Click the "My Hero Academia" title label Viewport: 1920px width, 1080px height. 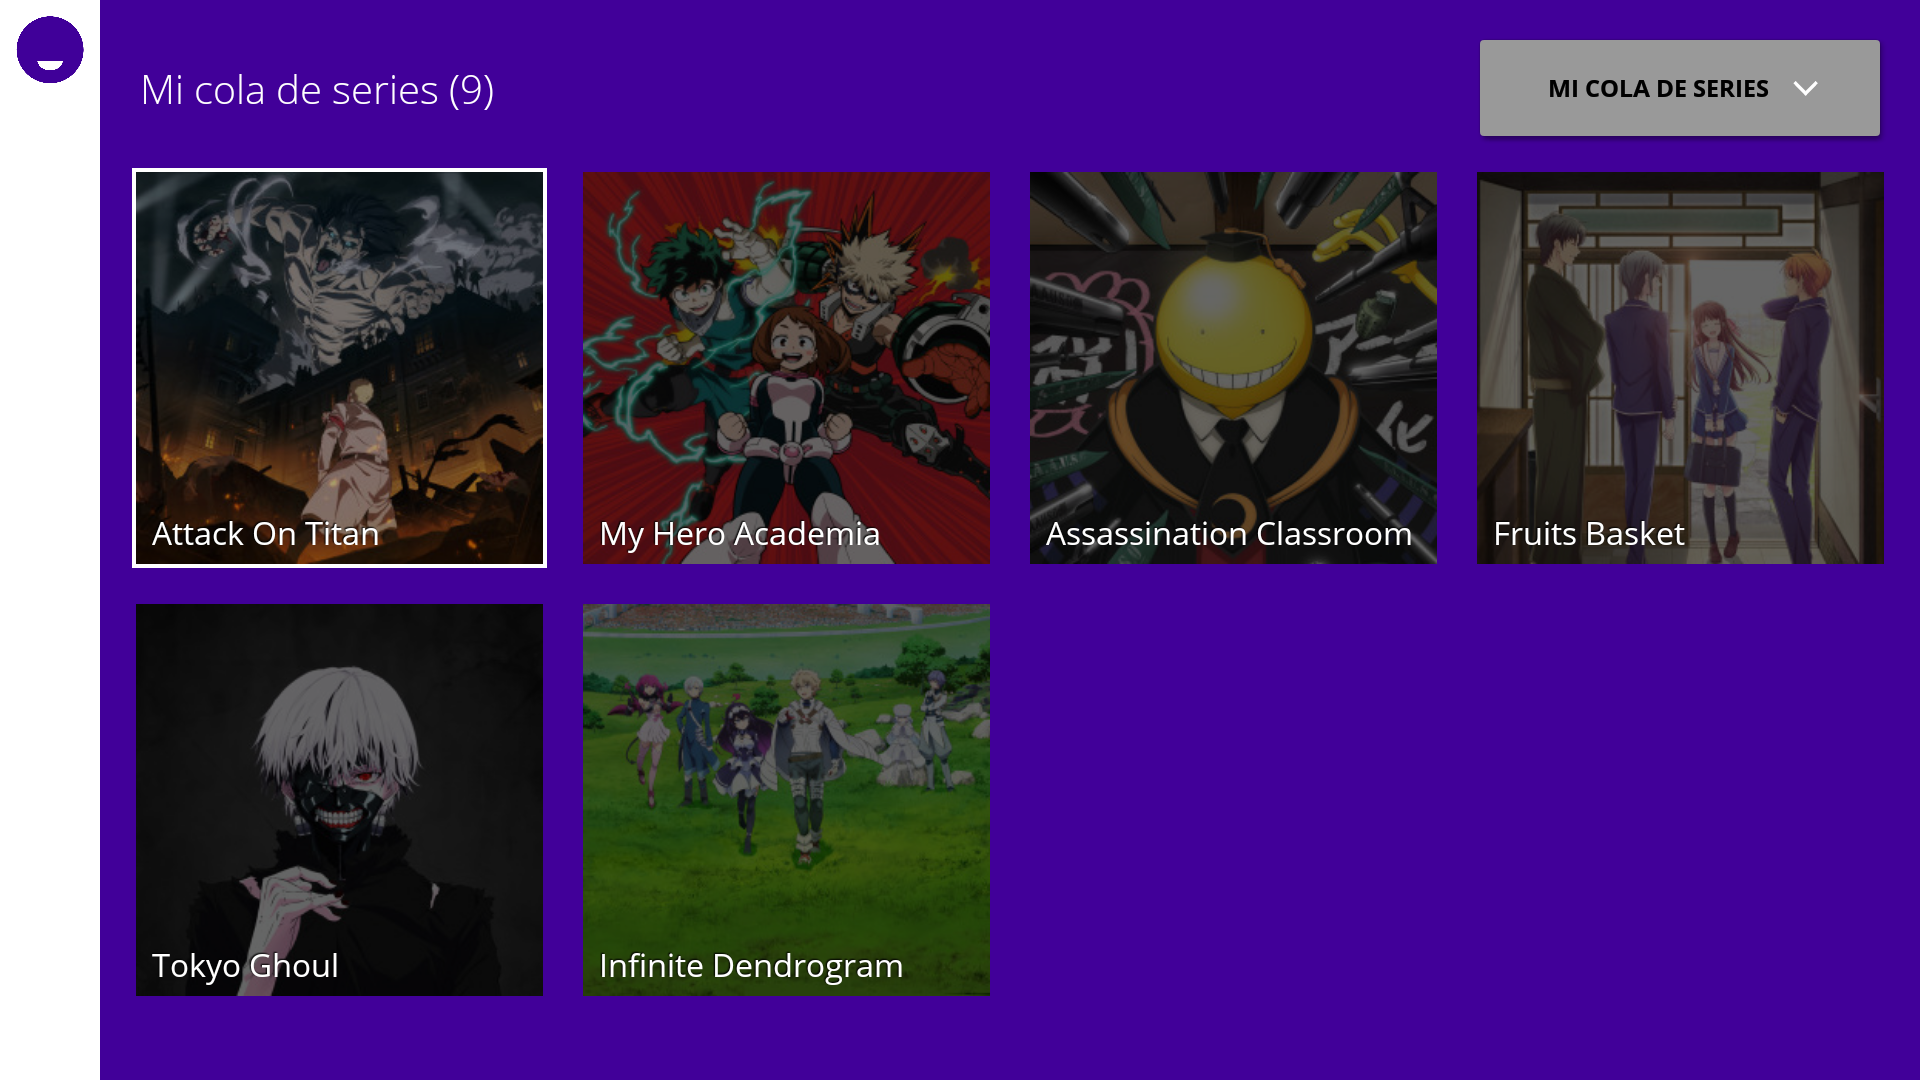[x=739, y=534]
